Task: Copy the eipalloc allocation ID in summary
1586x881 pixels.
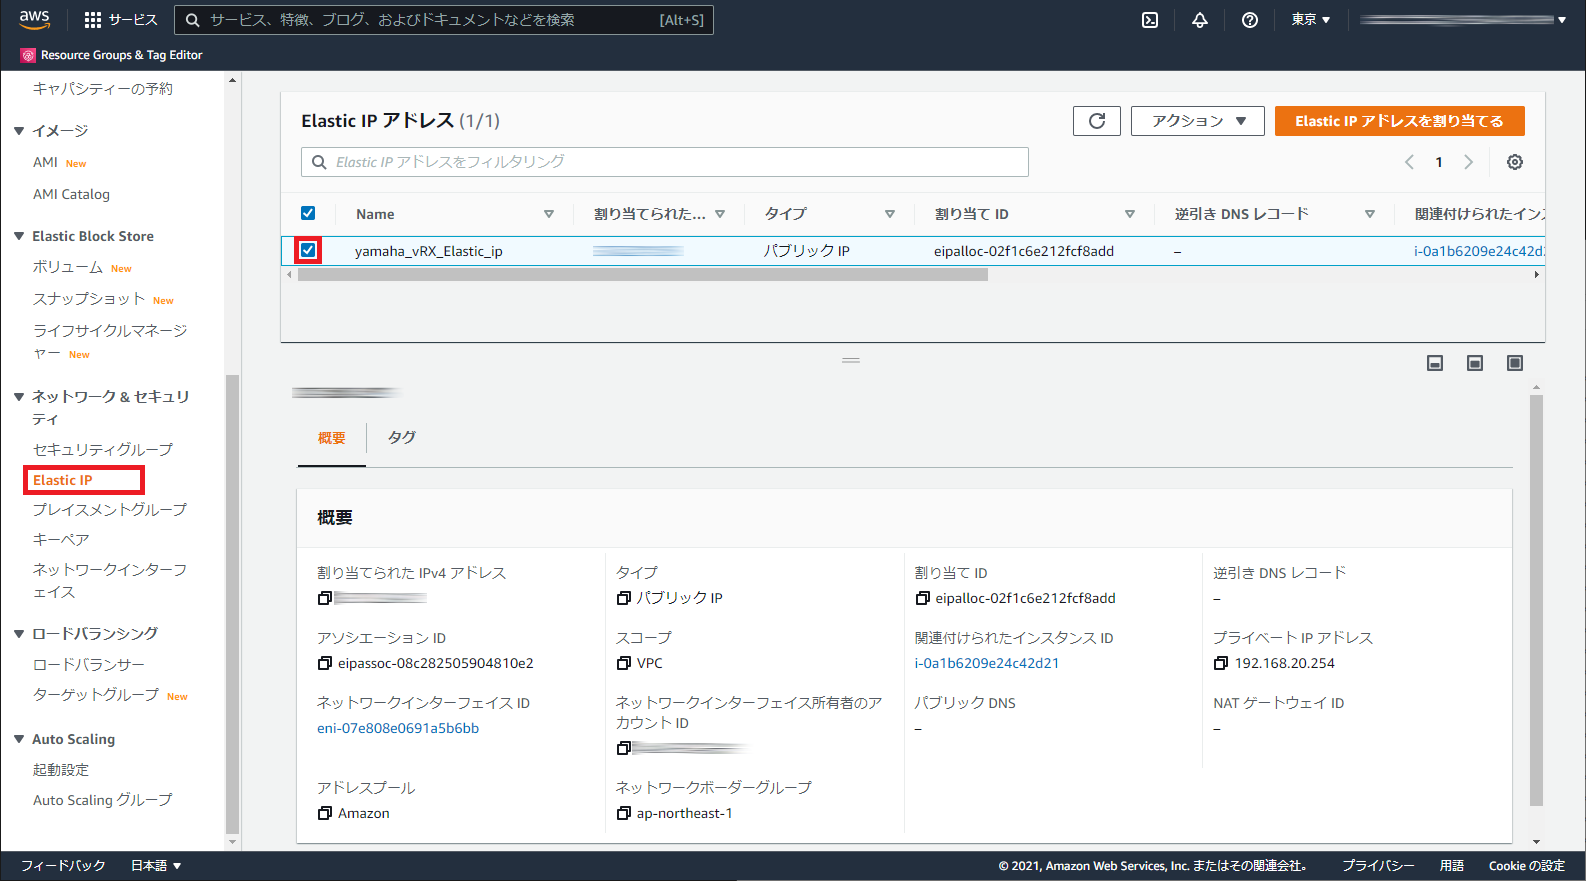Action: [x=923, y=598]
